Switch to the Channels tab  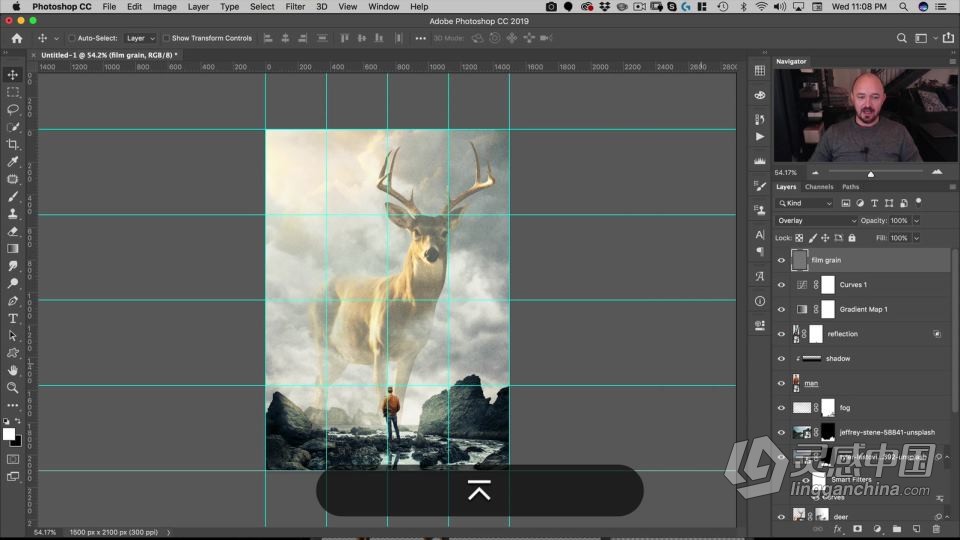(x=819, y=187)
